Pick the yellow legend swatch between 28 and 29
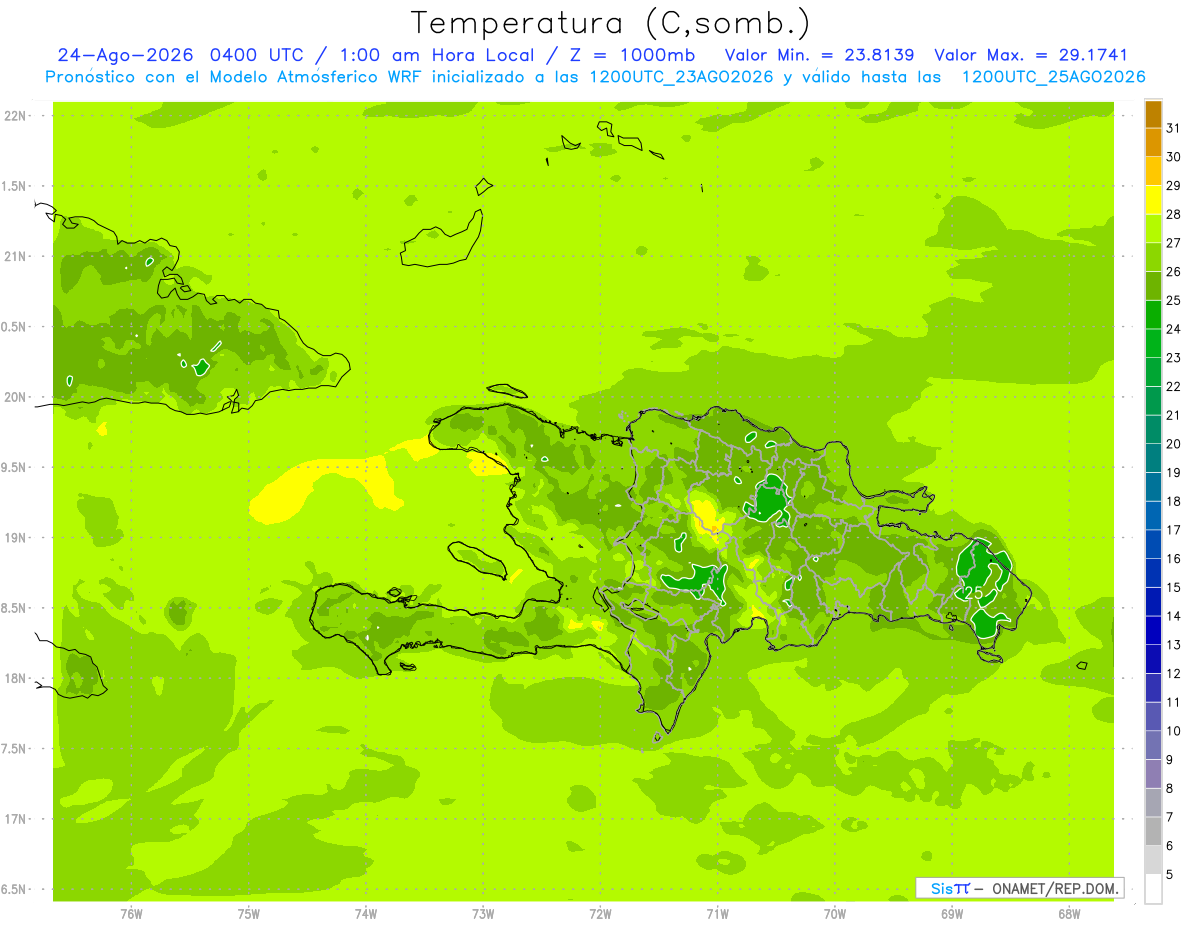This screenshot has width=1200, height=927. 1153,200
